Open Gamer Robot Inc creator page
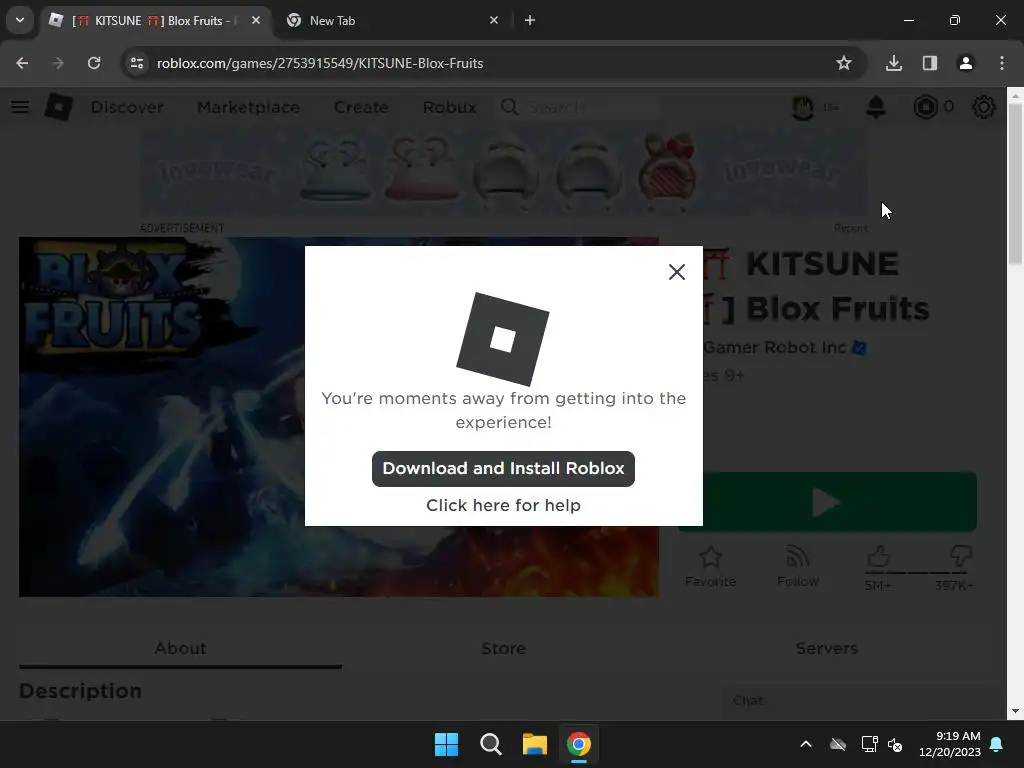Viewport: 1024px width, 768px height. (x=775, y=347)
